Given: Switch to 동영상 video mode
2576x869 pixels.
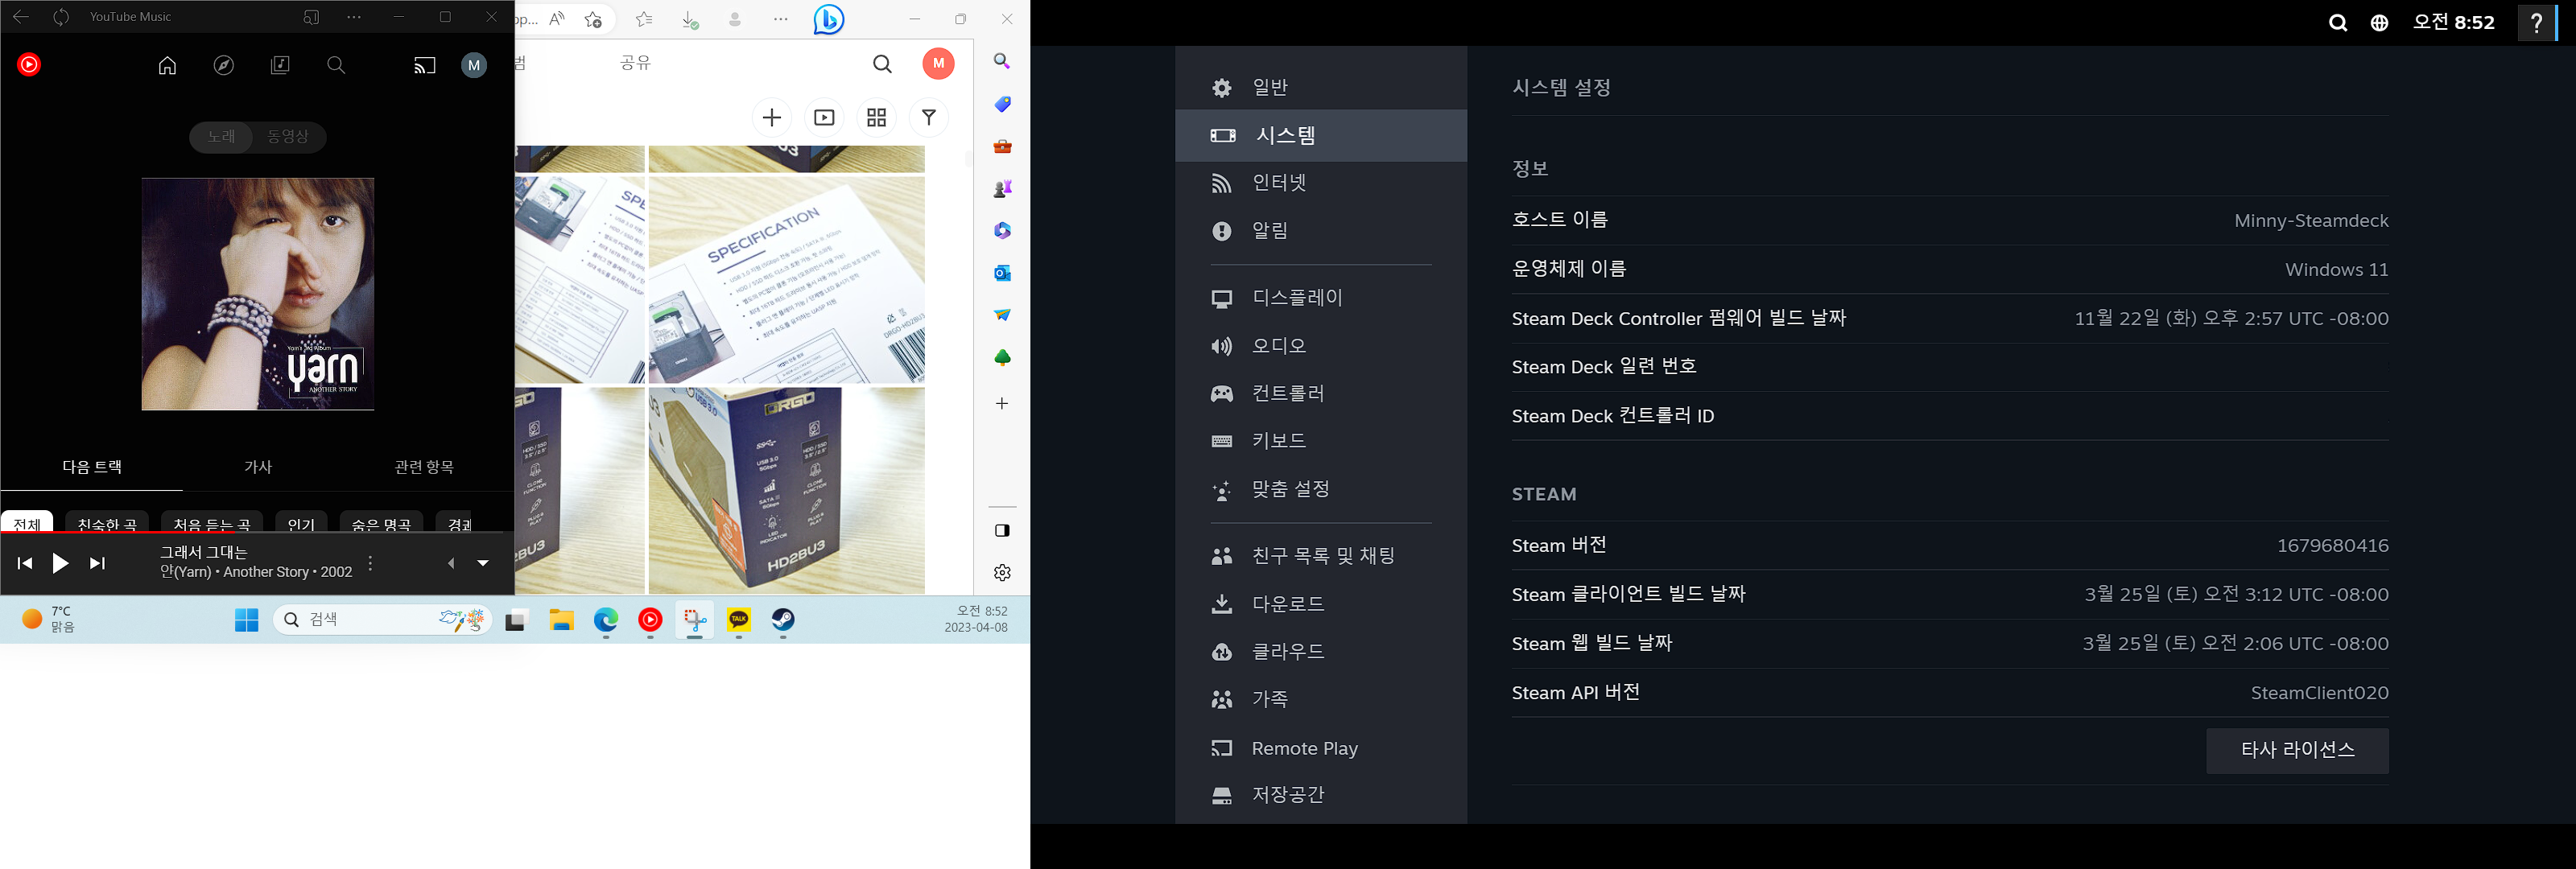Looking at the screenshot, I should 288,136.
